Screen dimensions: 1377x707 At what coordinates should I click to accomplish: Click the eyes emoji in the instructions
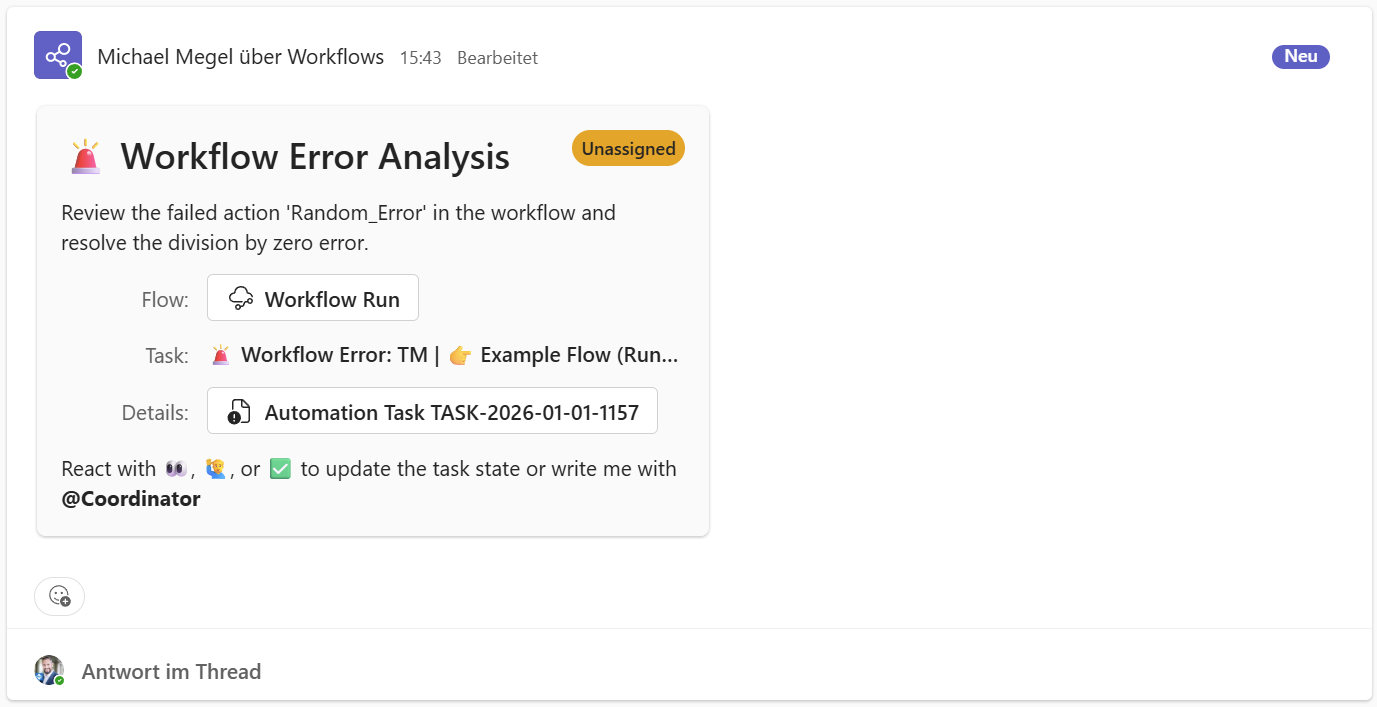click(x=175, y=469)
